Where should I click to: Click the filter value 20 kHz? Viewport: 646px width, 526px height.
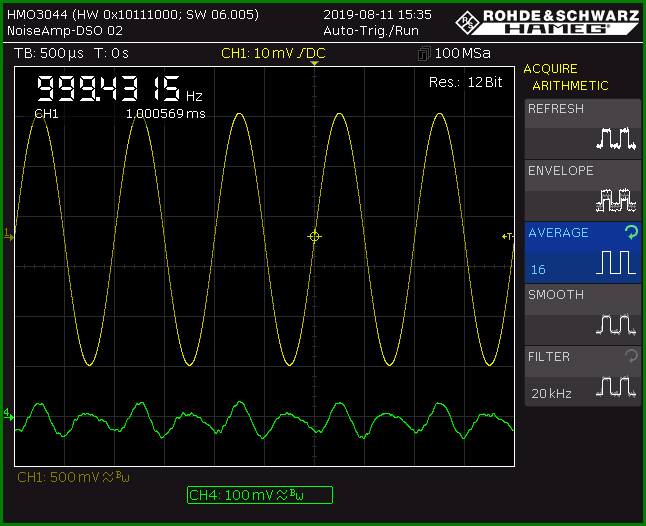click(x=551, y=394)
